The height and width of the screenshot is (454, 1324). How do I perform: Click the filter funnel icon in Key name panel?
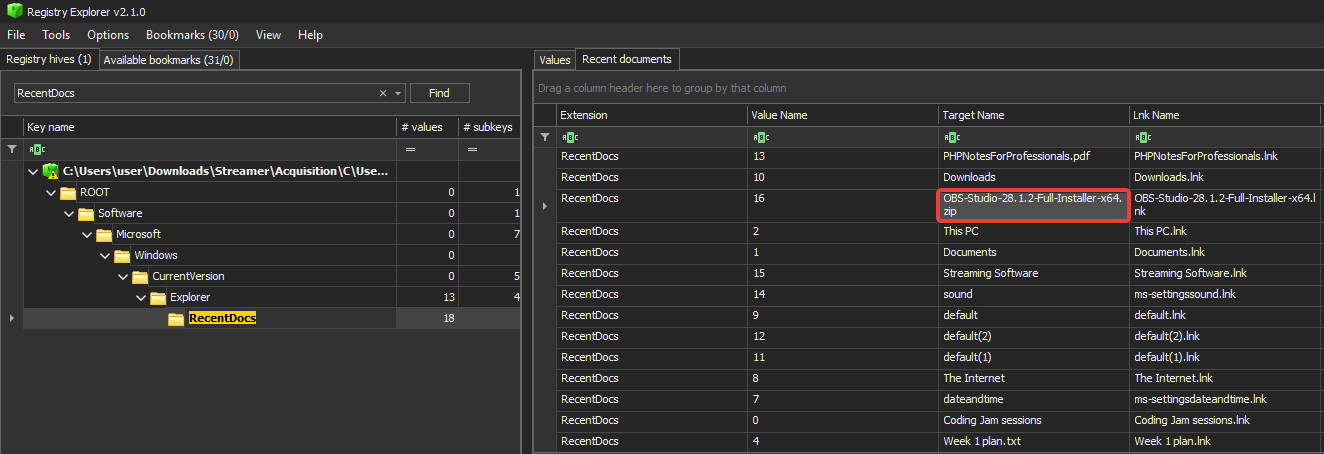pos(12,149)
